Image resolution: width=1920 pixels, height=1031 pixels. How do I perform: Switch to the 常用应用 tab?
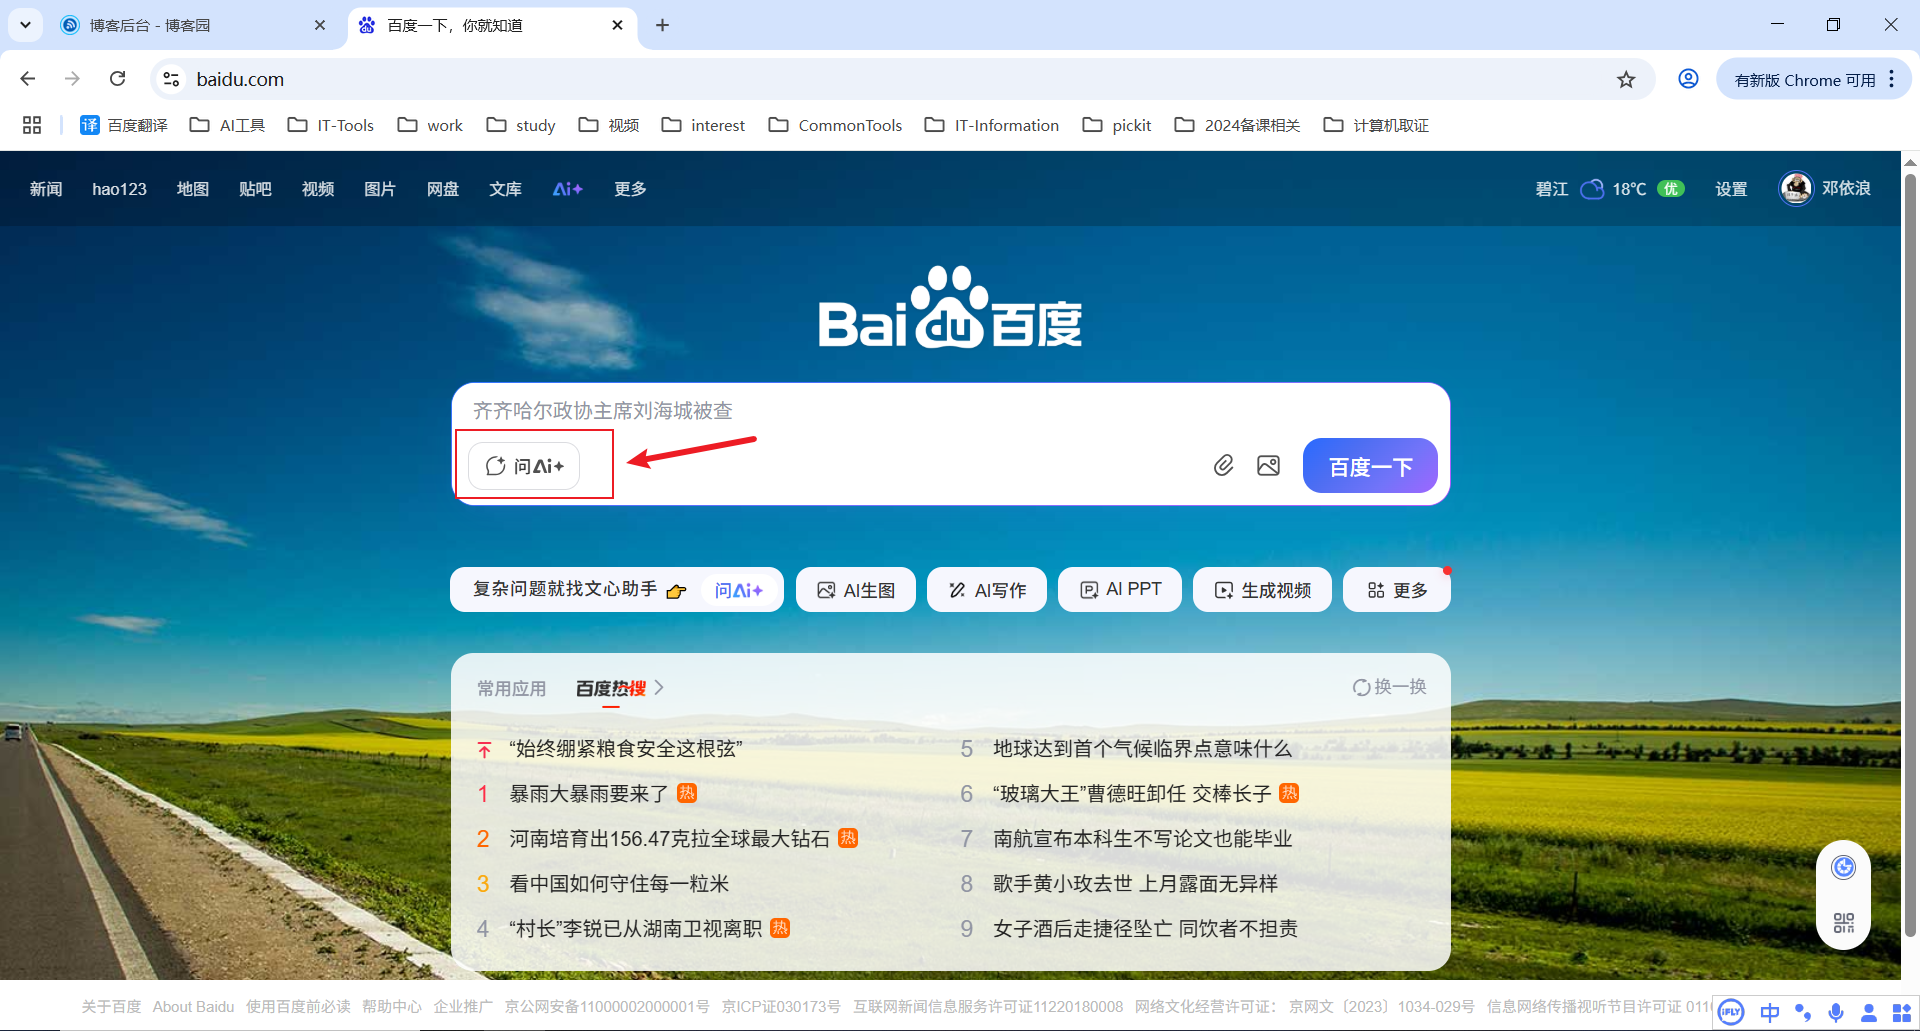click(x=511, y=688)
